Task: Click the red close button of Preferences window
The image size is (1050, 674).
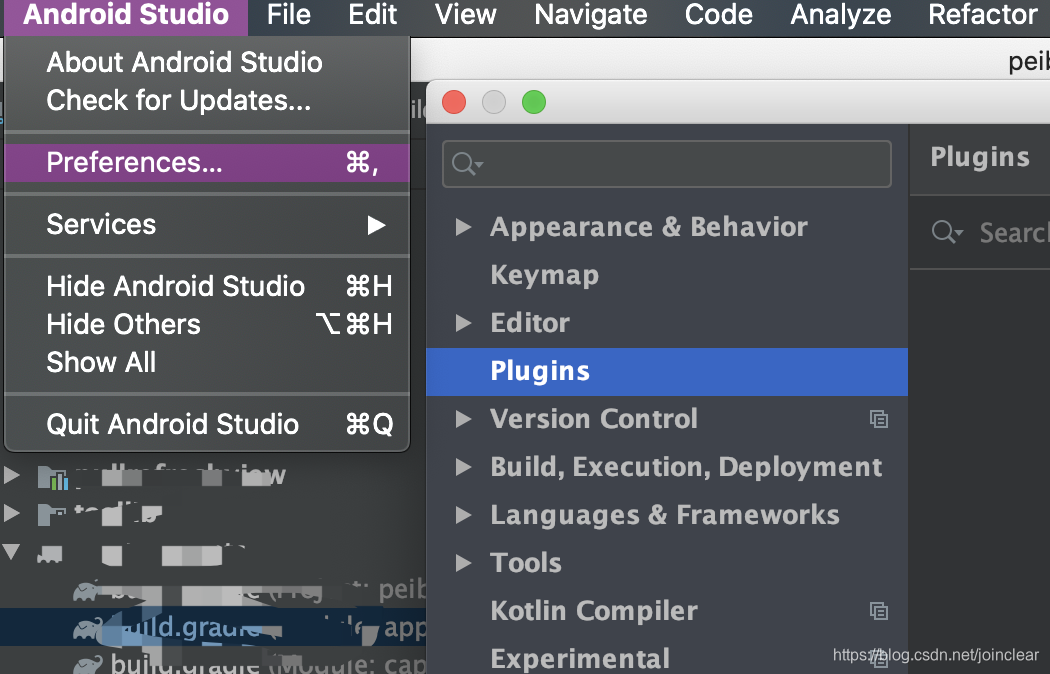Action: click(454, 102)
